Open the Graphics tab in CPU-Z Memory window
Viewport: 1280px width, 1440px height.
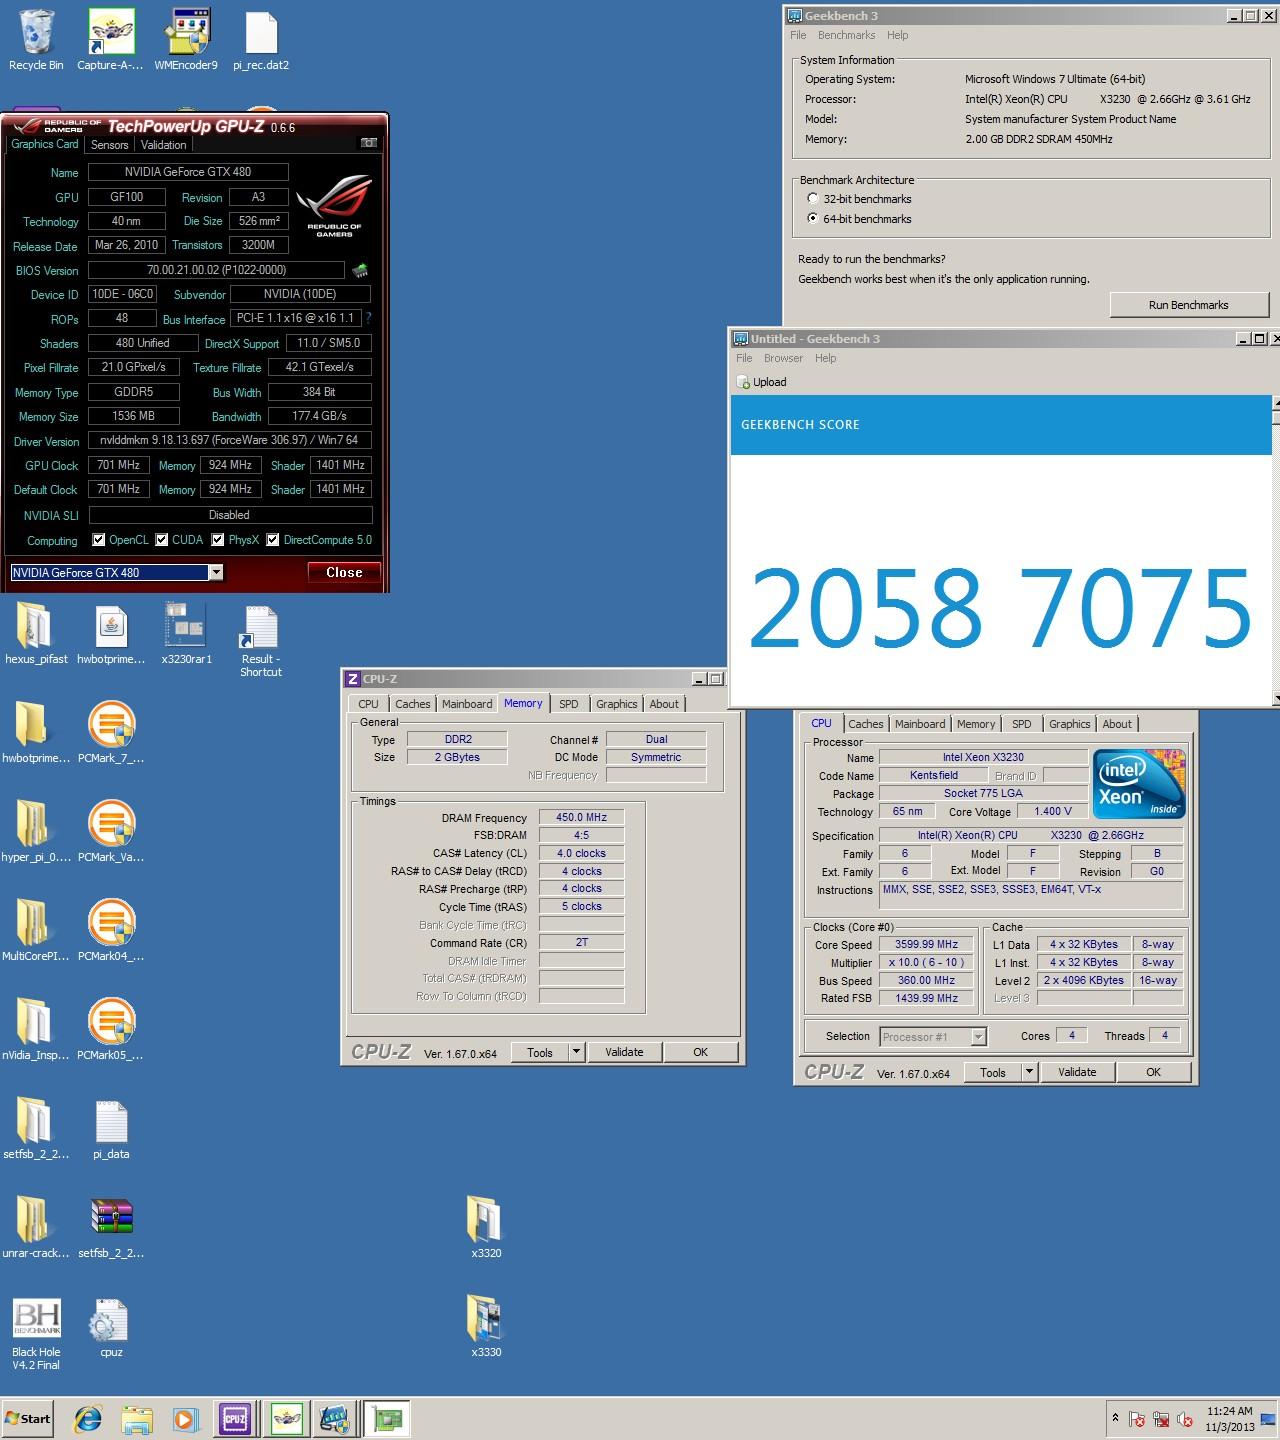coord(616,704)
